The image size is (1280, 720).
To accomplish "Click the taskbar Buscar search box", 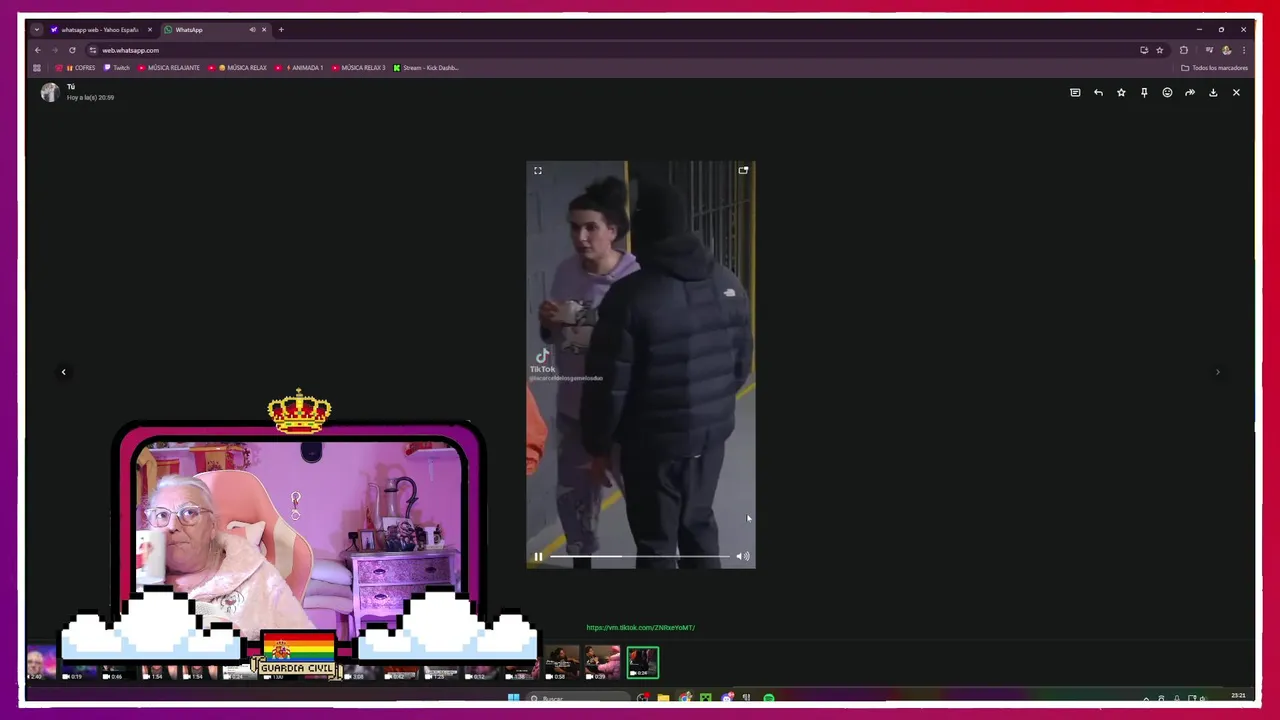I will [578, 698].
